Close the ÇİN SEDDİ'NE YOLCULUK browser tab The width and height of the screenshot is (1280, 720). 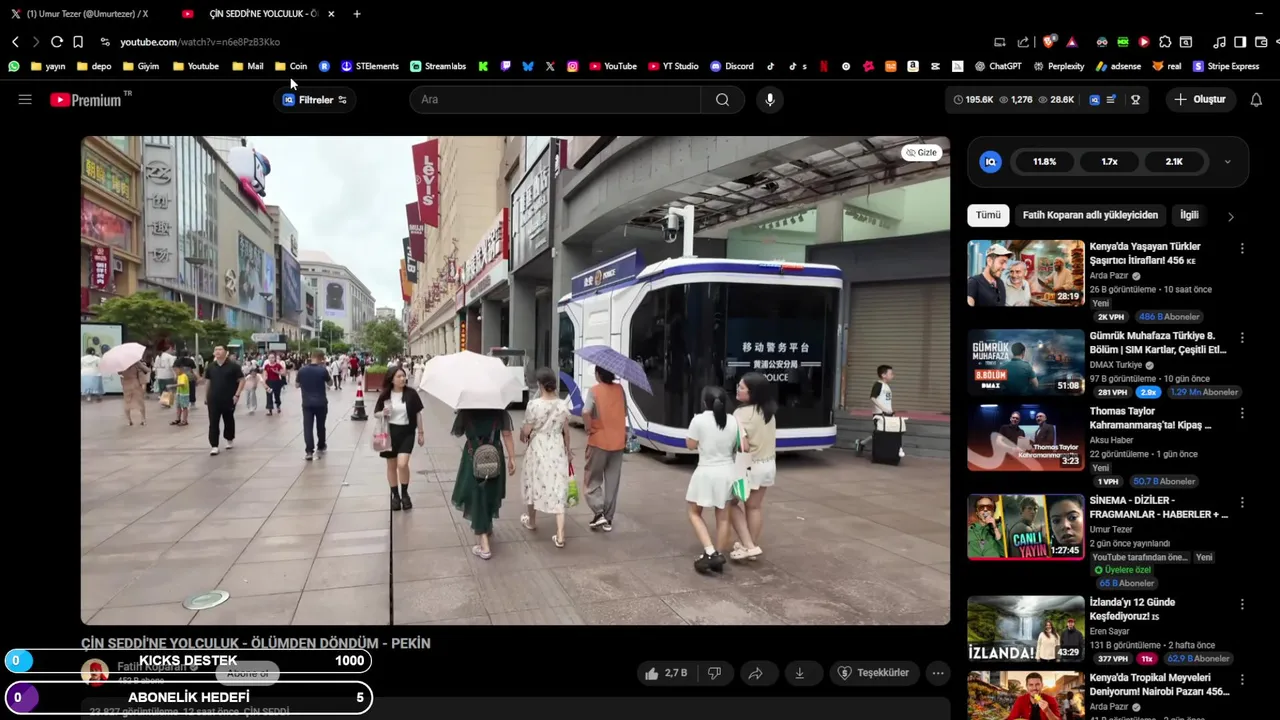point(331,14)
